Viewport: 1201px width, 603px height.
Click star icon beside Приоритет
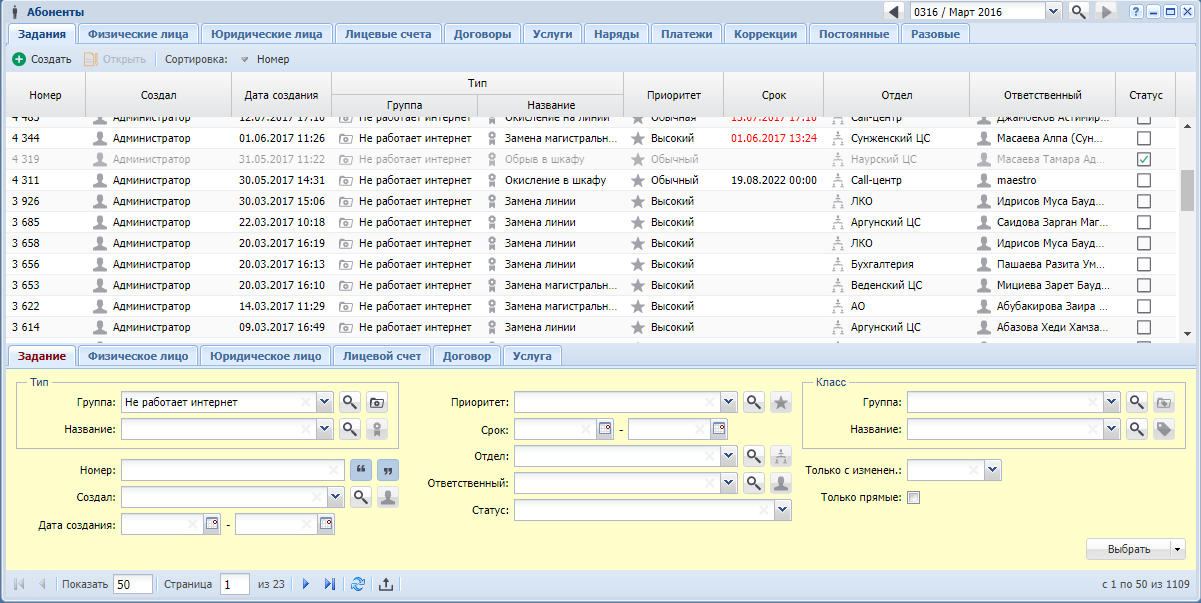click(780, 402)
